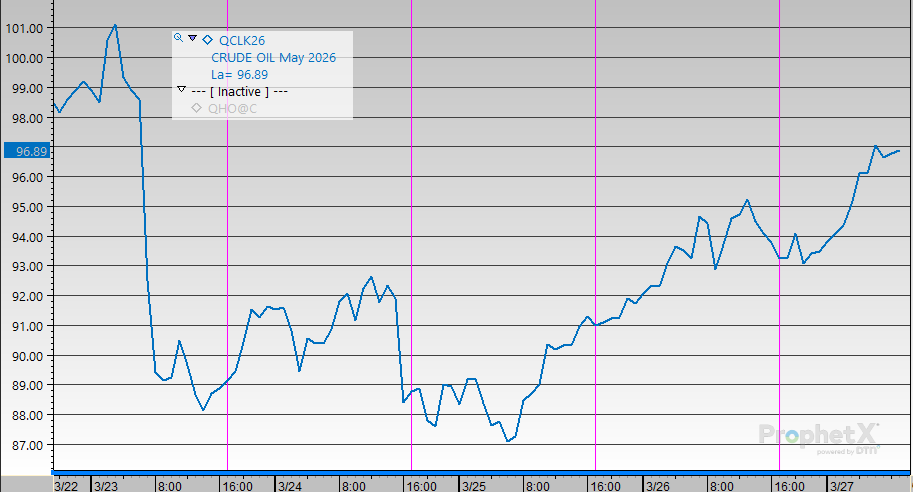The image size is (913, 492).
Task: Click the CRUDE OIL May 2026 description
Action: click(x=273, y=57)
